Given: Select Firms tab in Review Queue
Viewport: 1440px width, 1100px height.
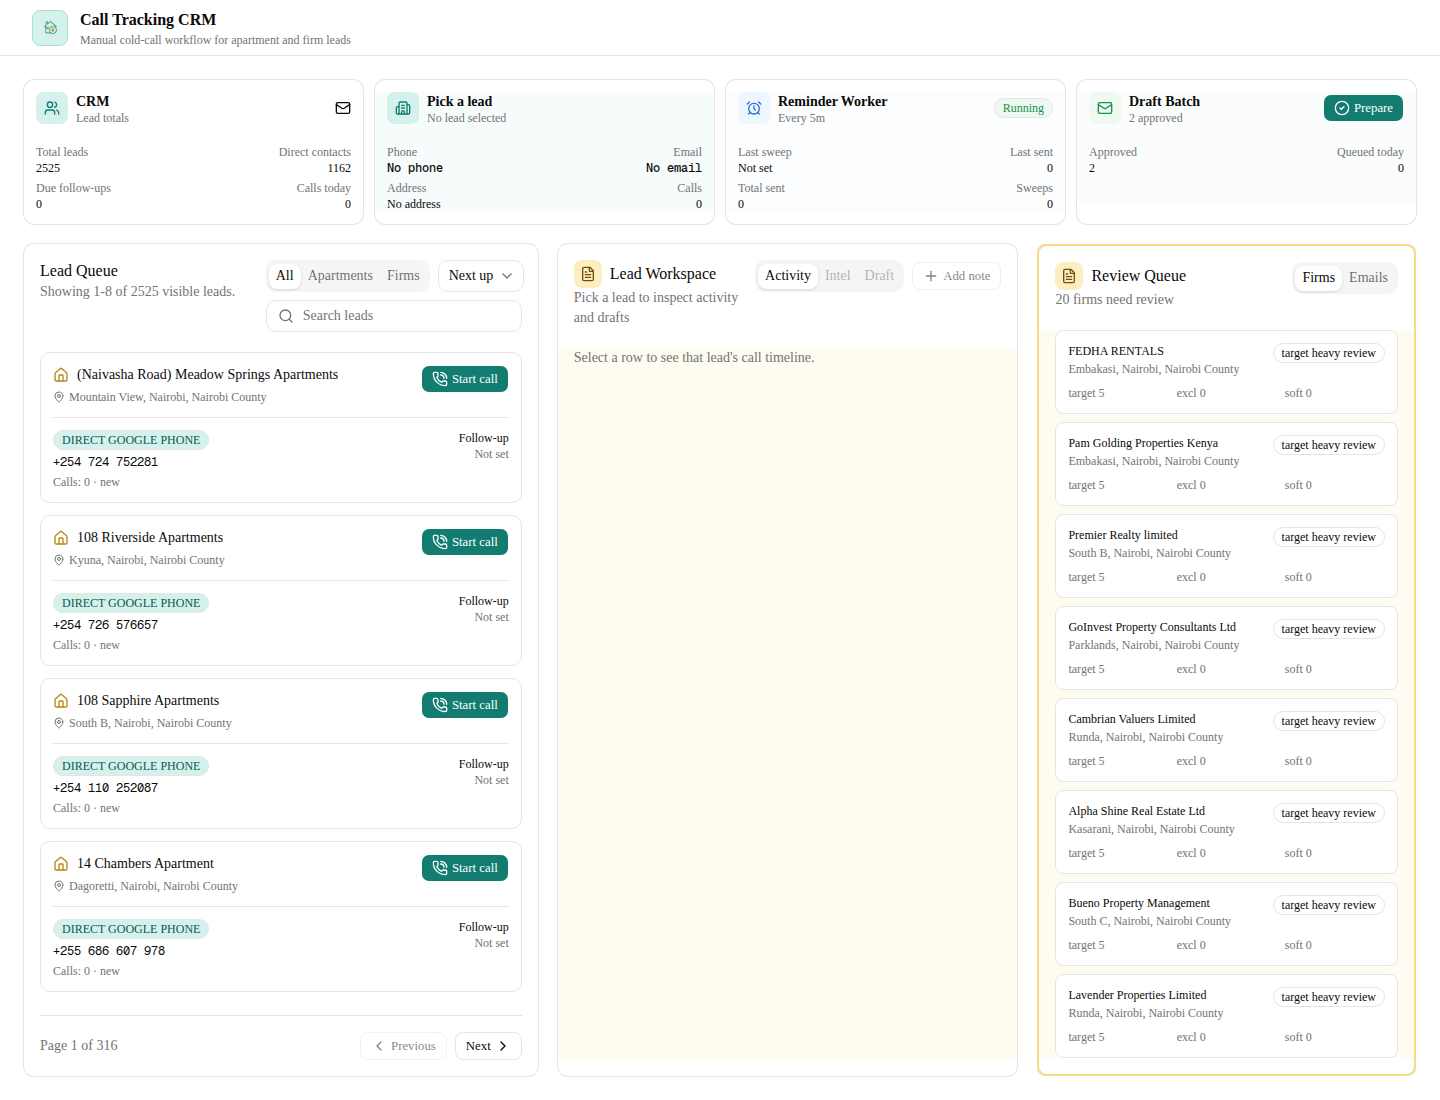Looking at the screenshot, I should tap(1319, 278).
